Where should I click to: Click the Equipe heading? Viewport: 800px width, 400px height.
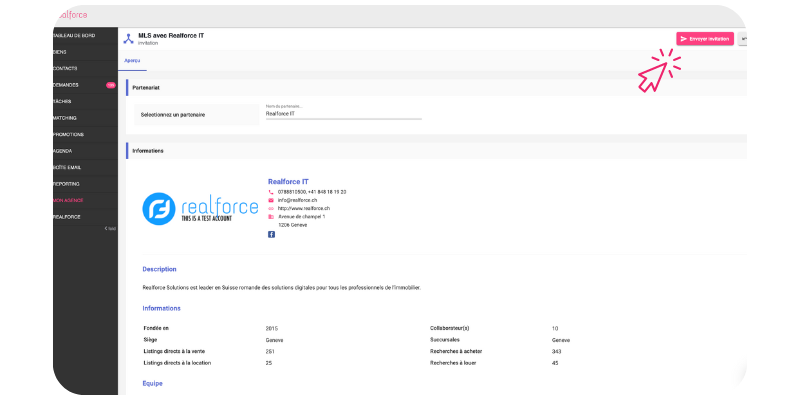[153, 383]
